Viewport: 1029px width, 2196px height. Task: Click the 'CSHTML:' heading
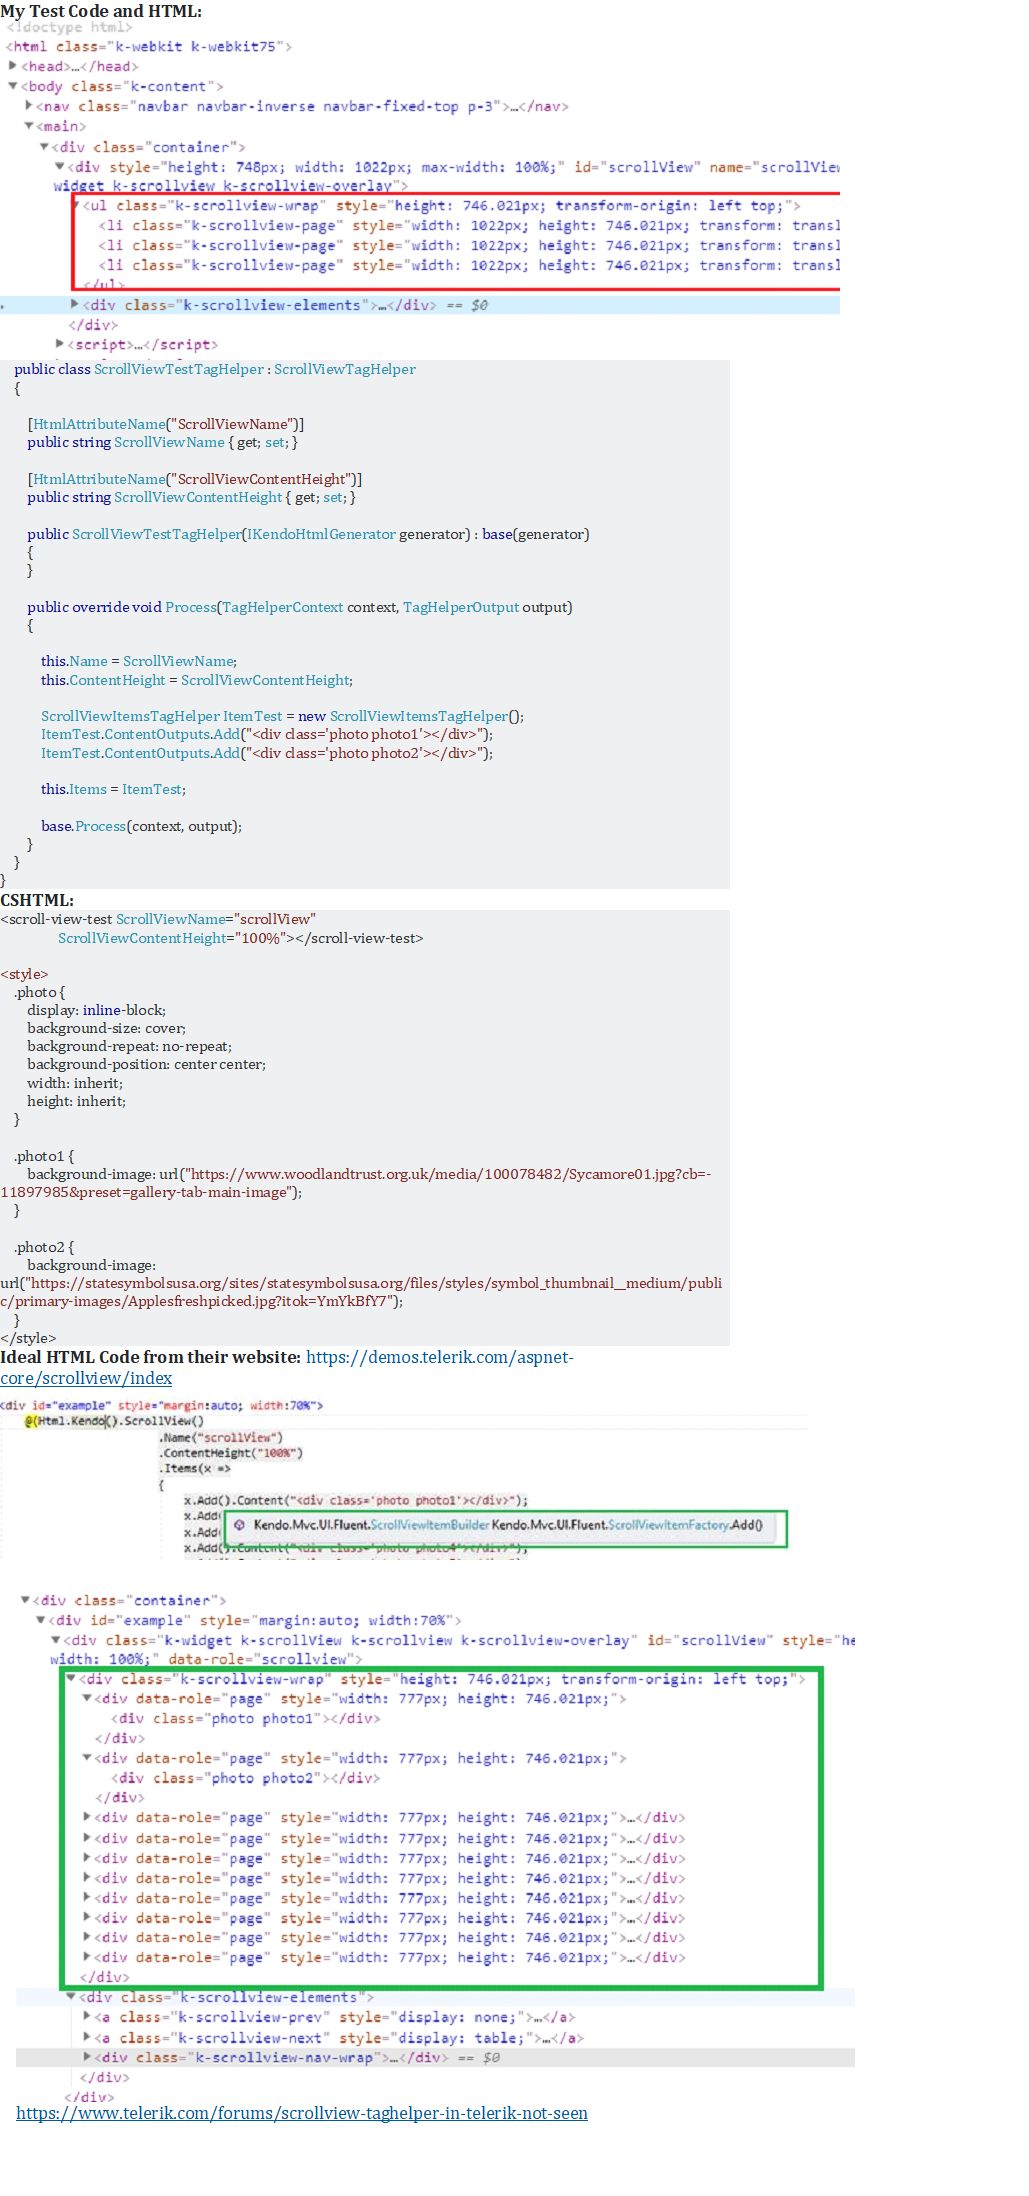pos(37,900)
